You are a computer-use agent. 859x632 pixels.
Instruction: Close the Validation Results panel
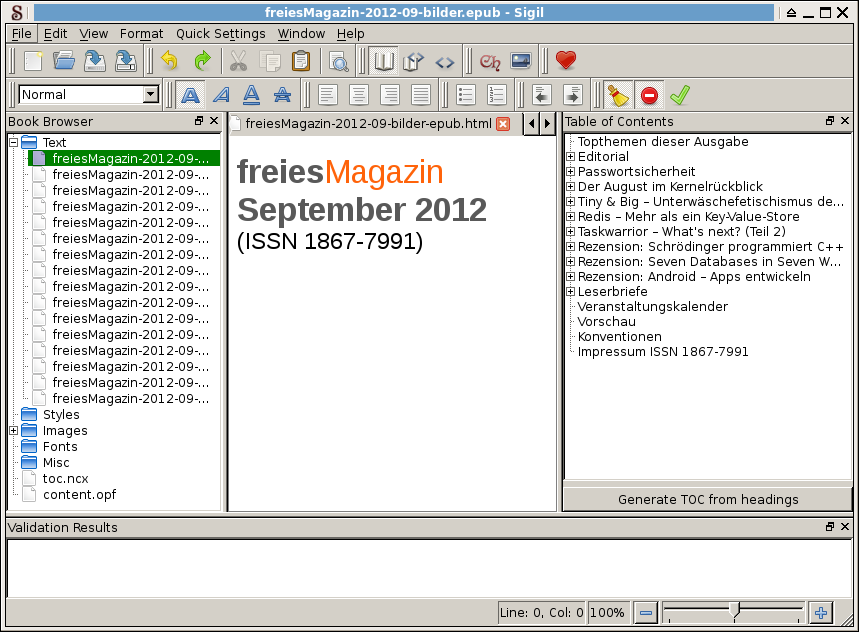coord(845,526)
